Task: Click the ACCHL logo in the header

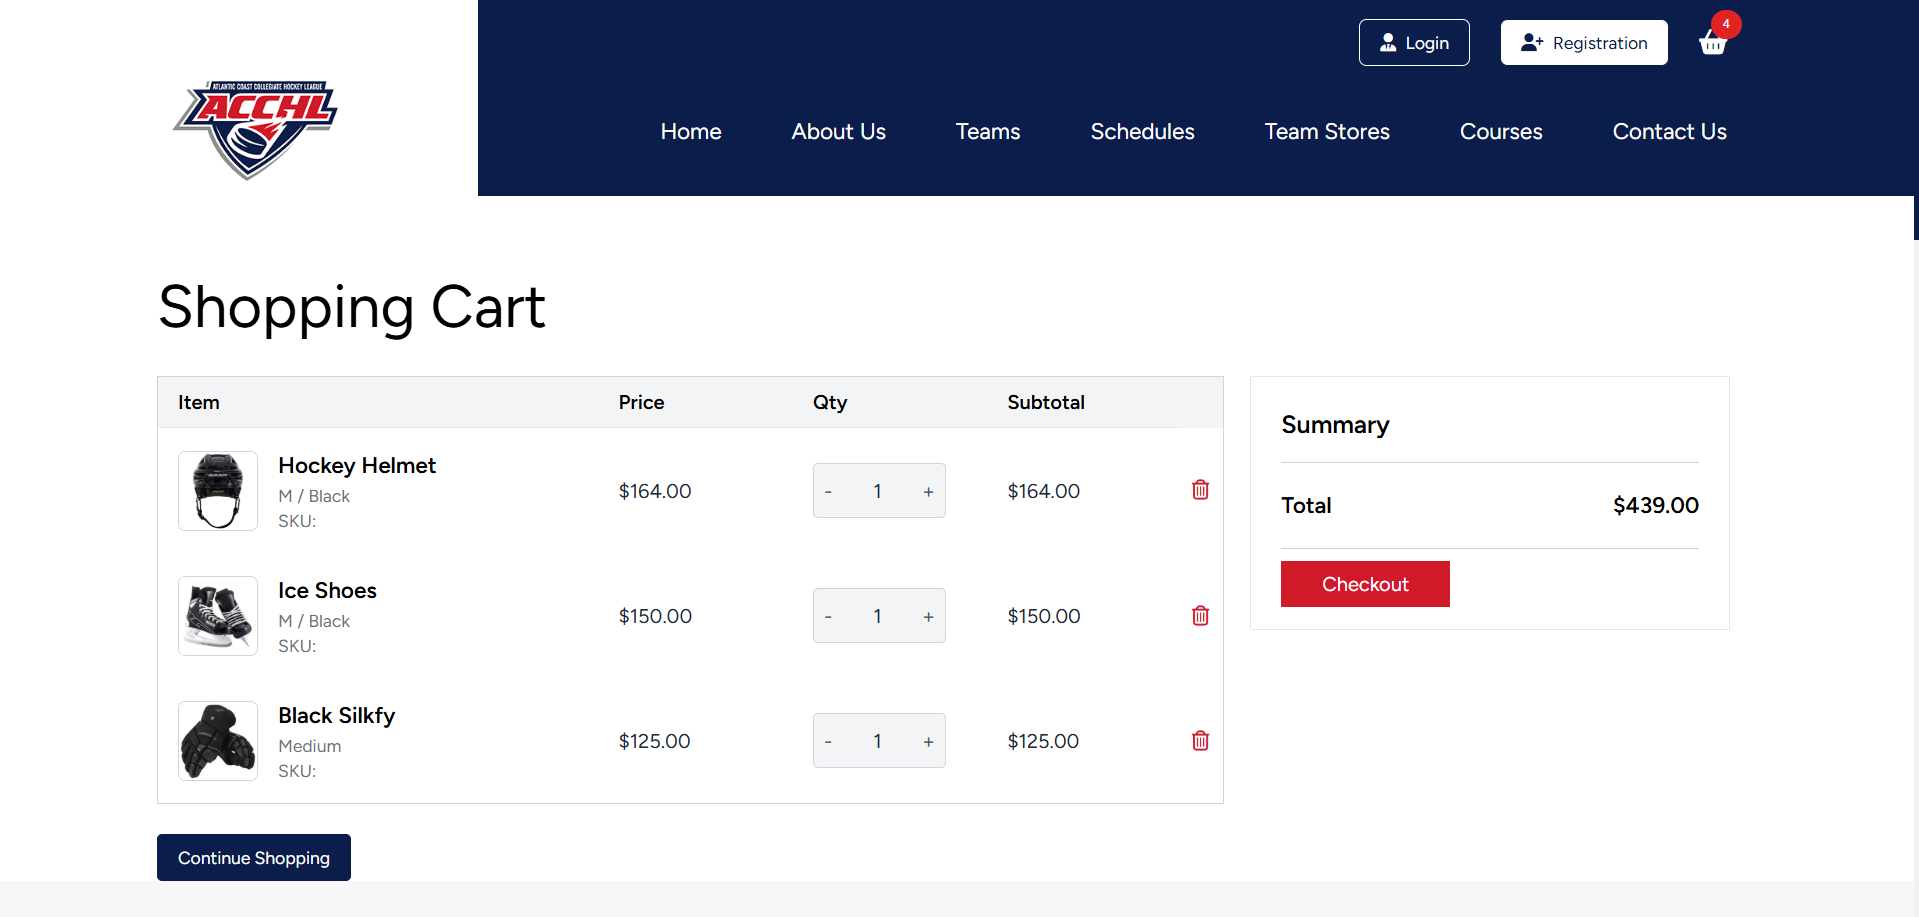Action: pyautogui.click(x=254, y=130)
